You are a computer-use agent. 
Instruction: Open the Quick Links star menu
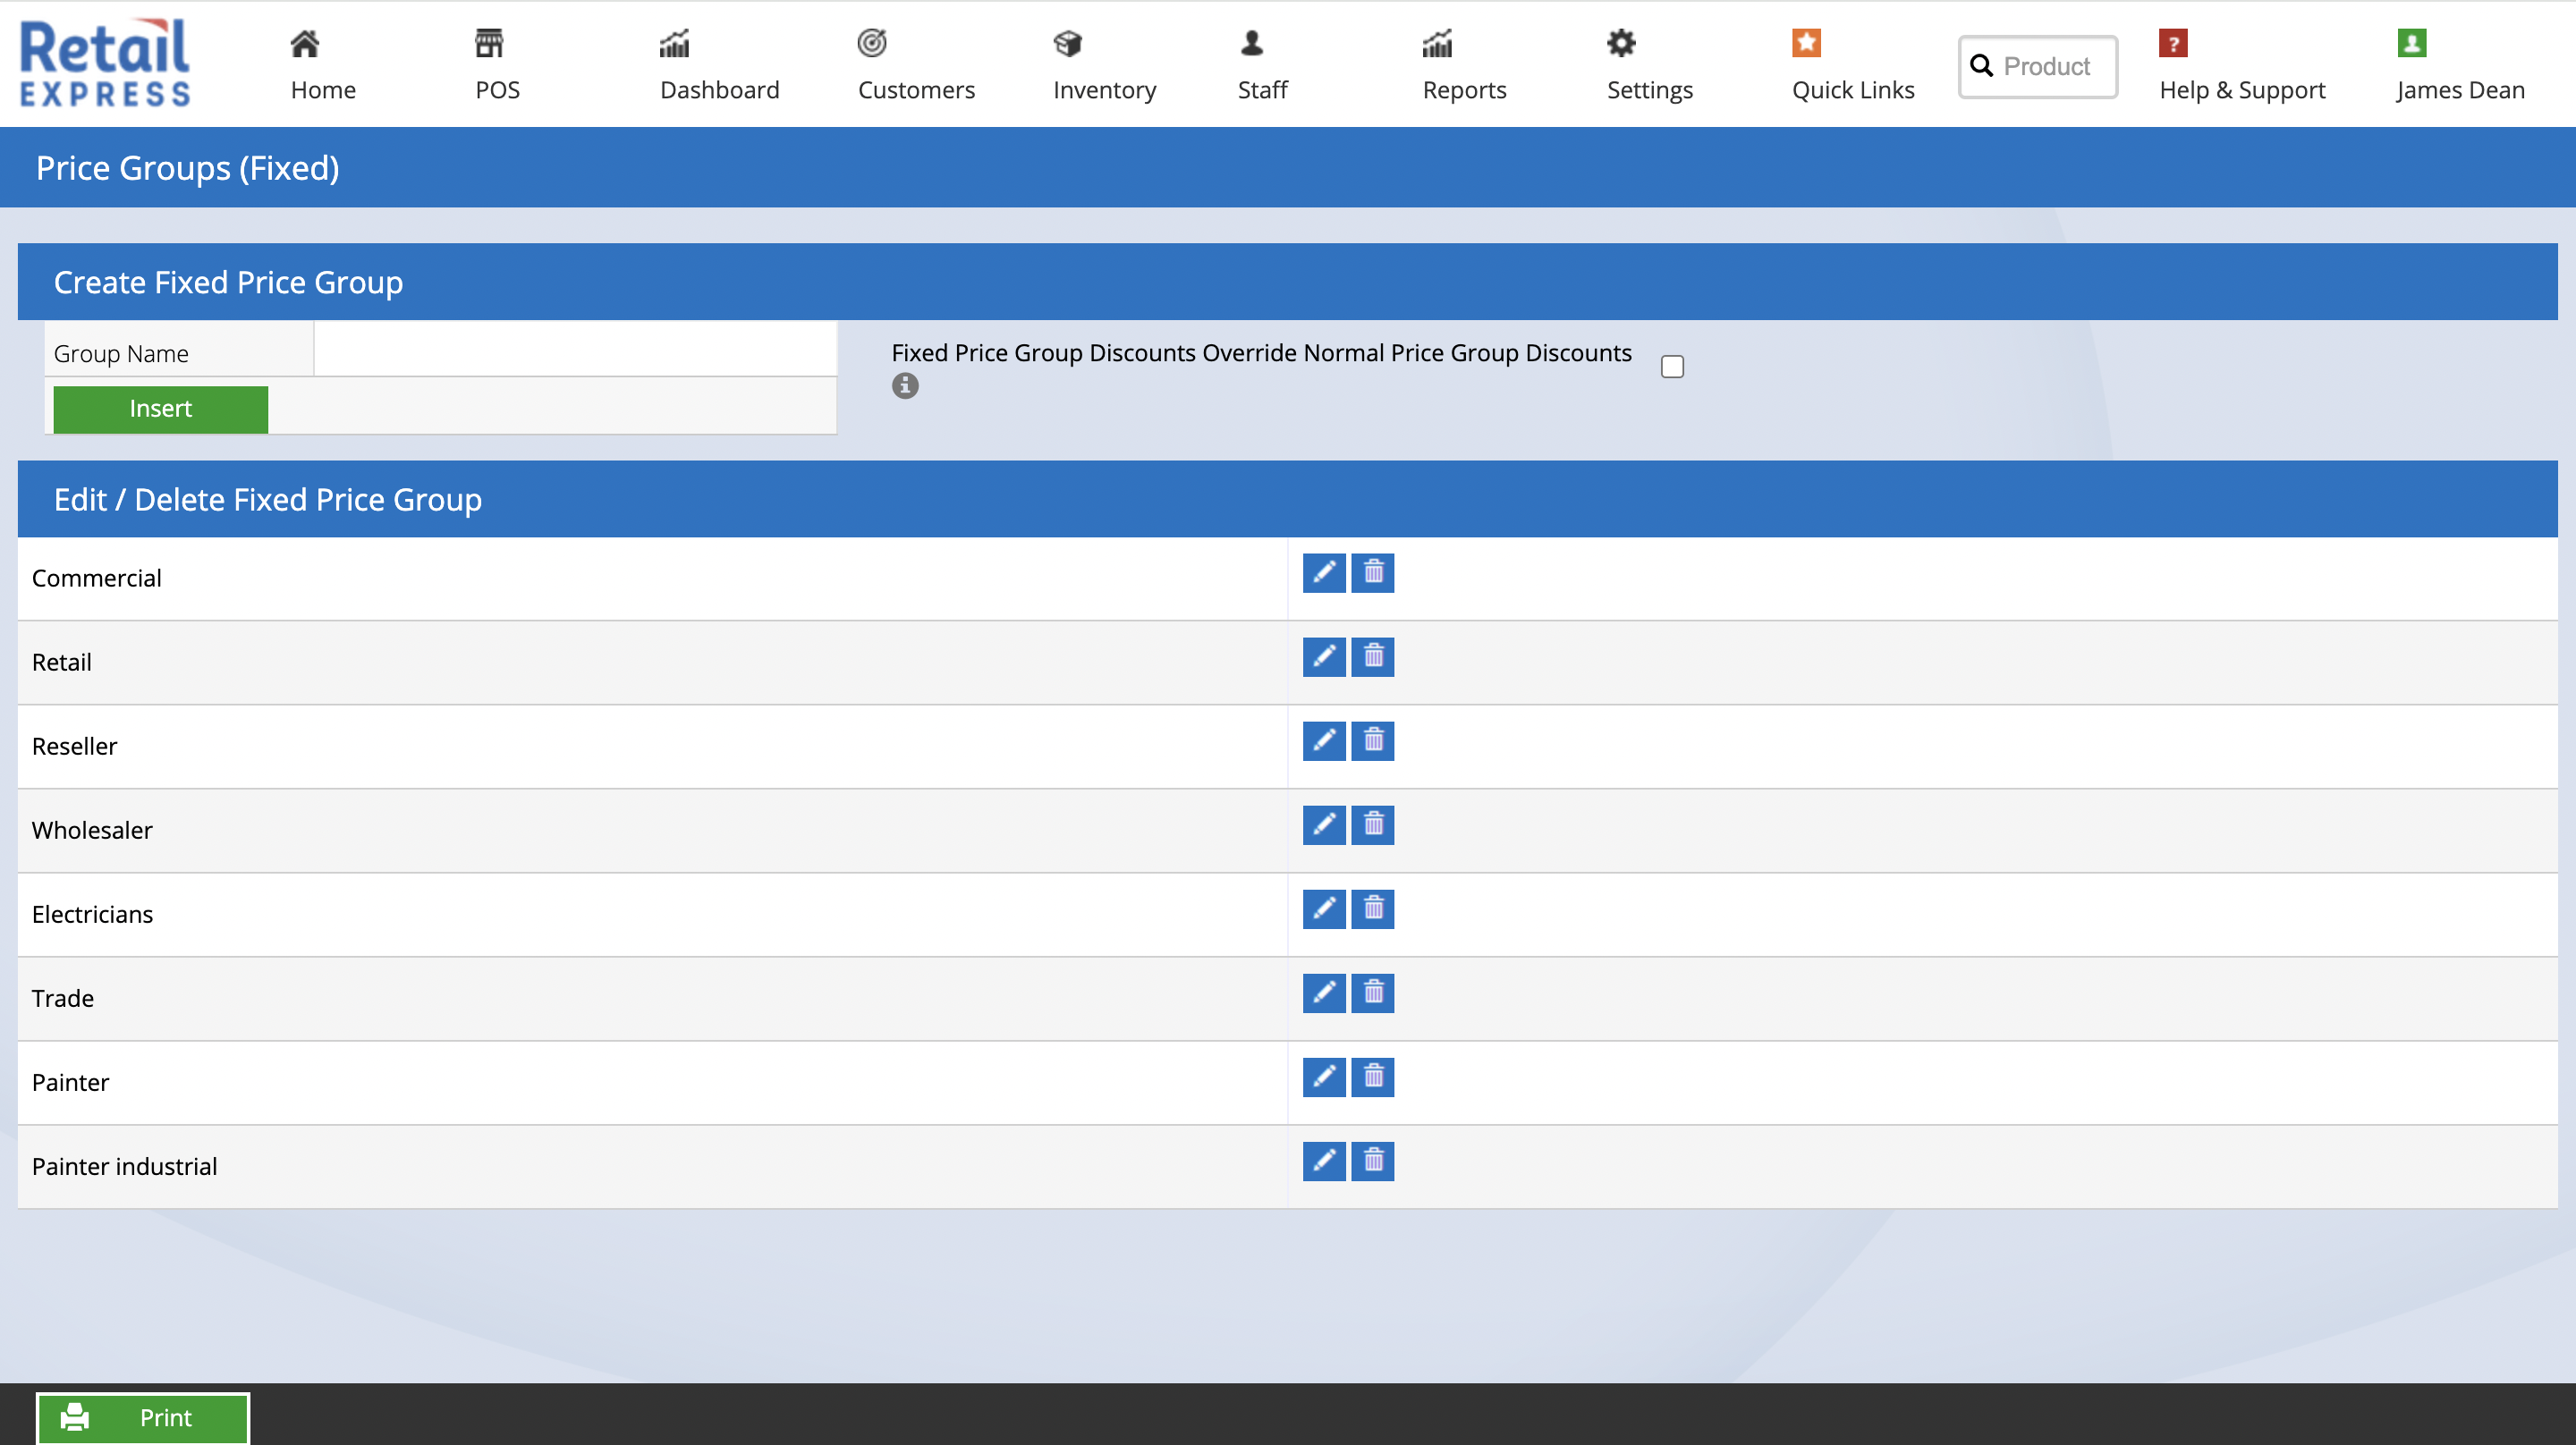[1852, 65]
